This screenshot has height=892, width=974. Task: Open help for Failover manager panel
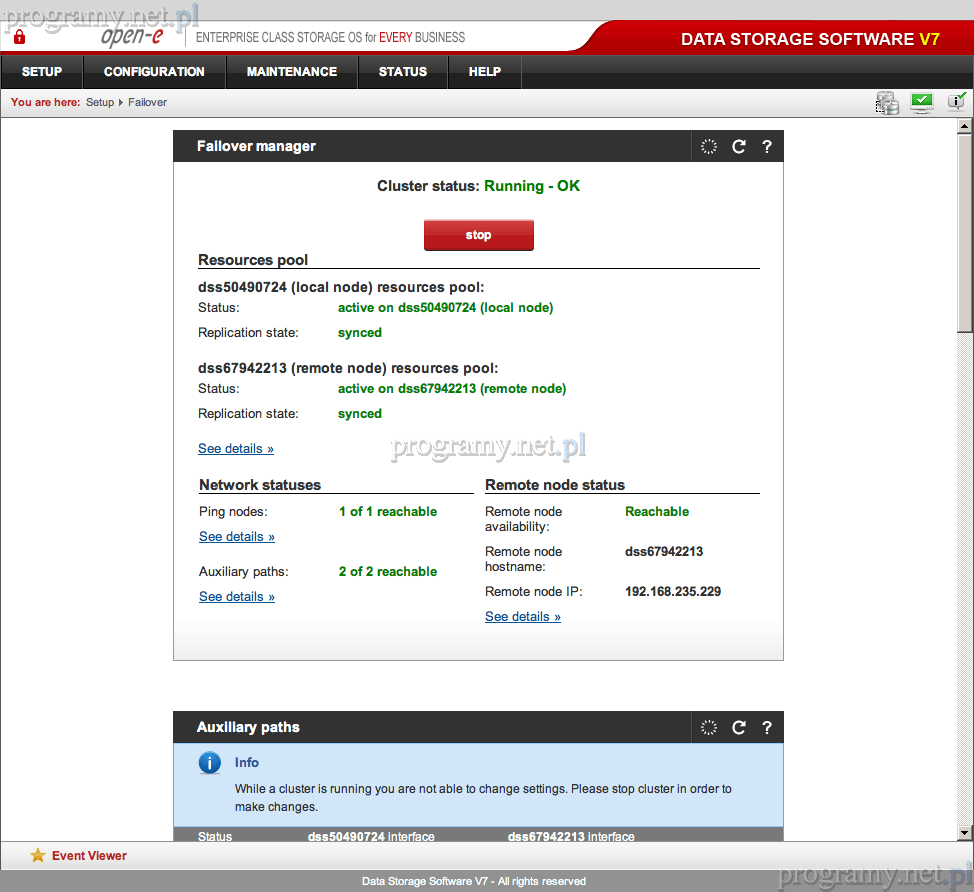click(767, 146)
